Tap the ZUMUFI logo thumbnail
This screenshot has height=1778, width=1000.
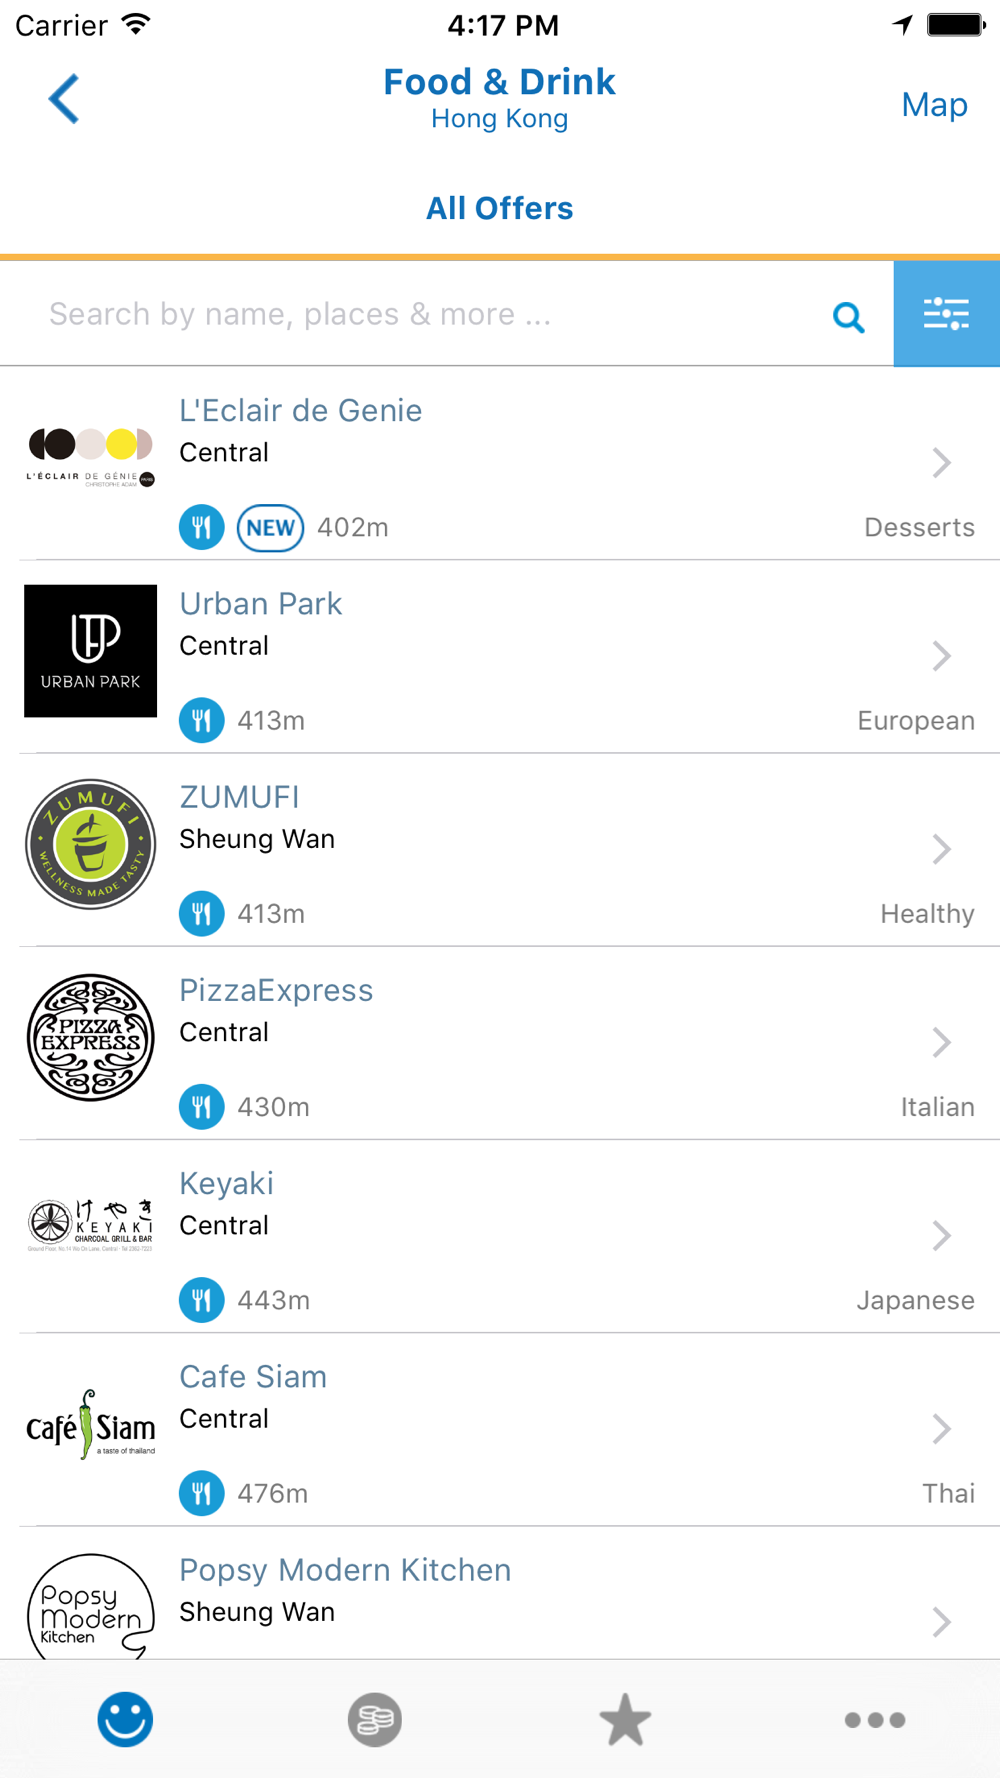(x=90, y=844)
